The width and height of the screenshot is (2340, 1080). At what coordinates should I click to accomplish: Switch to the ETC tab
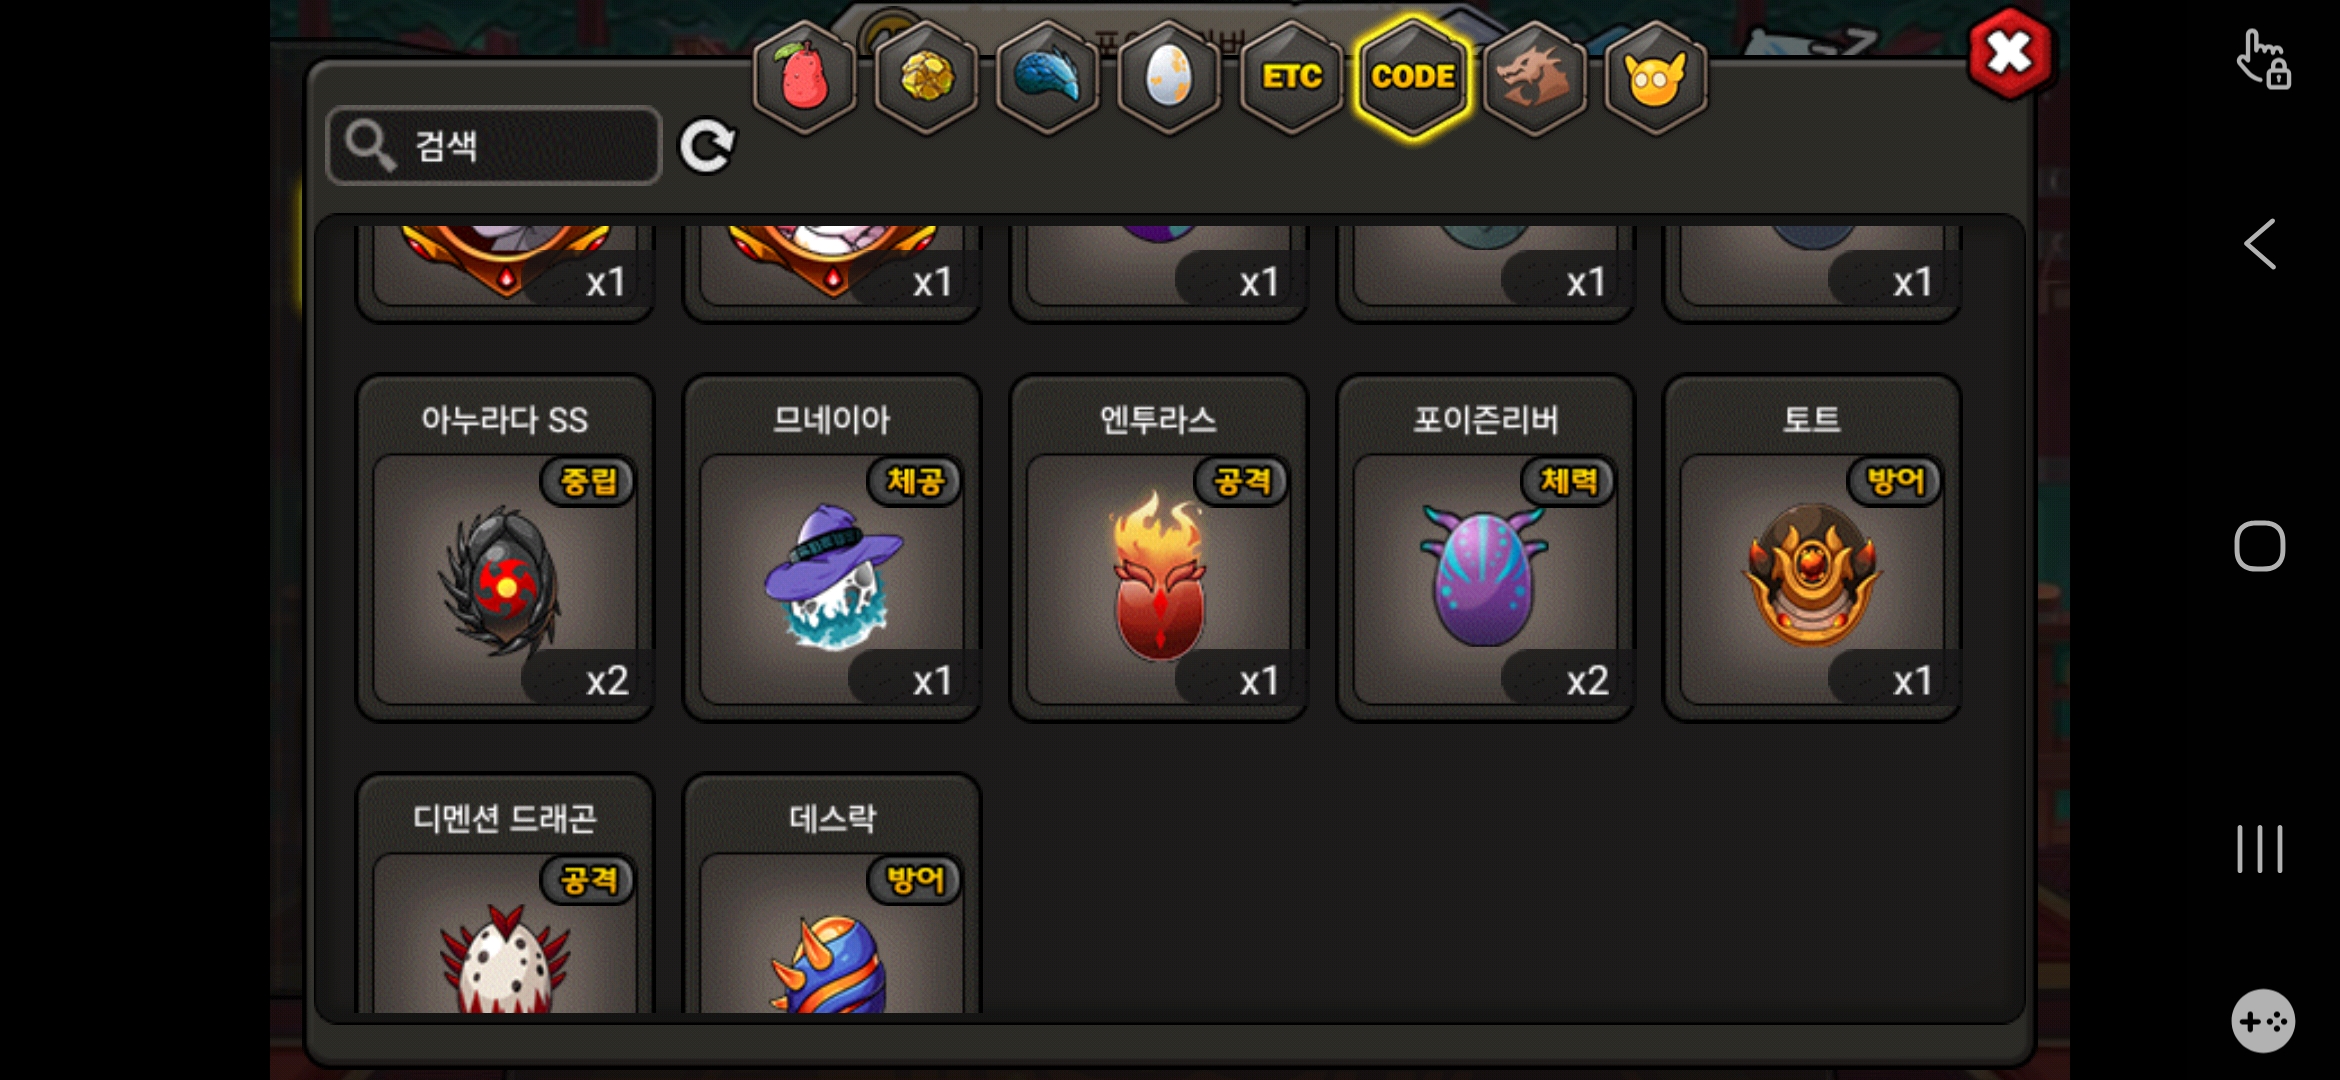click(1291, 78)
